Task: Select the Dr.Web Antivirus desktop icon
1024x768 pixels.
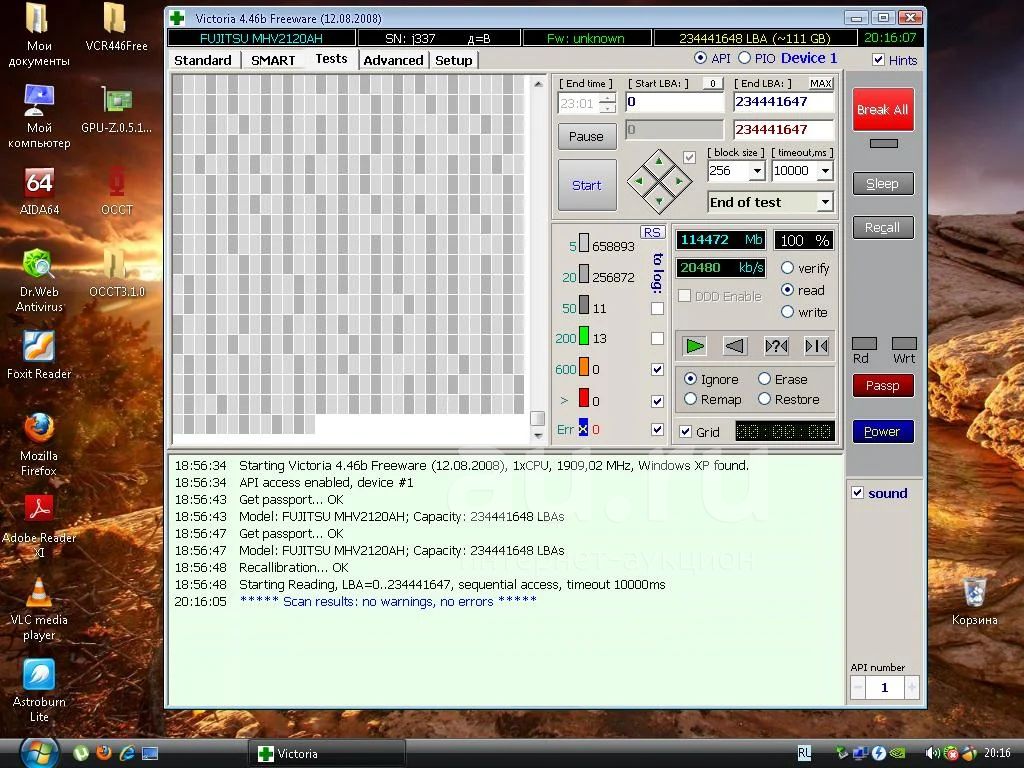Action: pos(39,281)
